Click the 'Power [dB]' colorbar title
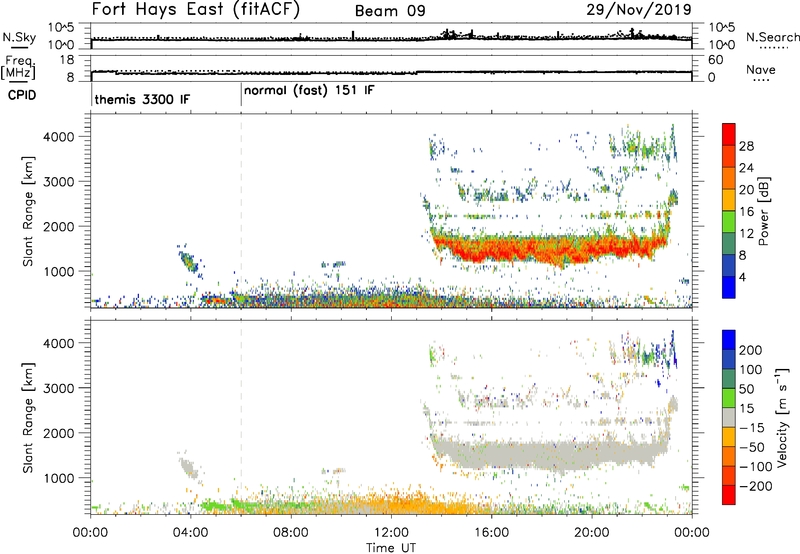The width and height of the screenshot is (800, 554). [x=763, y=211]
